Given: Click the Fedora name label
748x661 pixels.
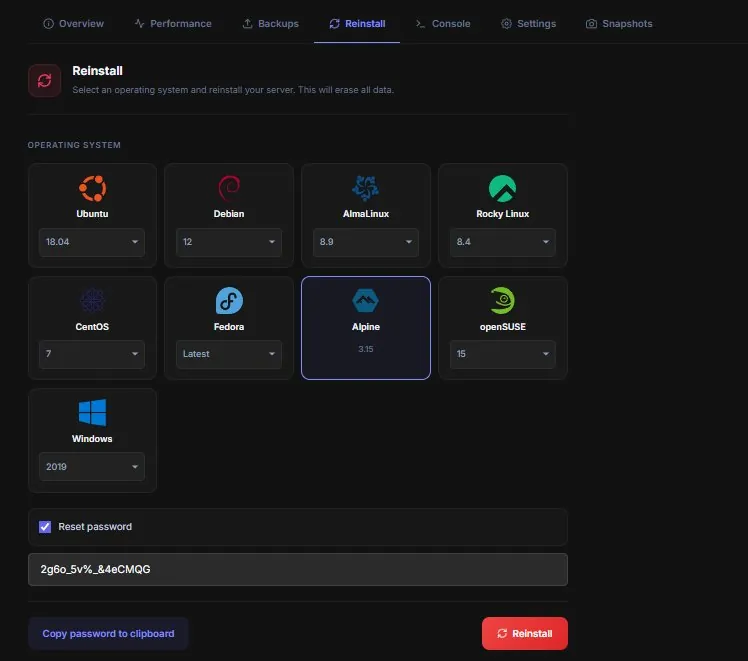Looking at the screenshot, I should [229, 327].
